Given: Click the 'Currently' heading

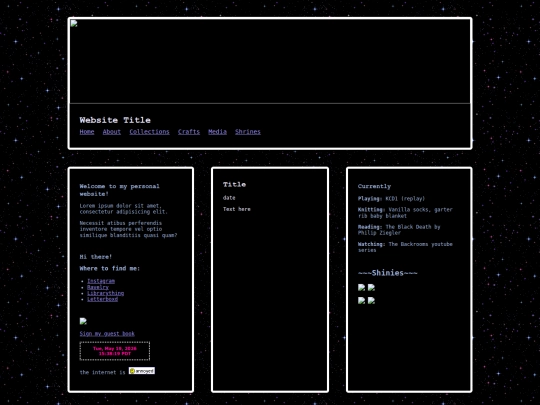Looking at the screenshot, I should [x=374, y=186].
